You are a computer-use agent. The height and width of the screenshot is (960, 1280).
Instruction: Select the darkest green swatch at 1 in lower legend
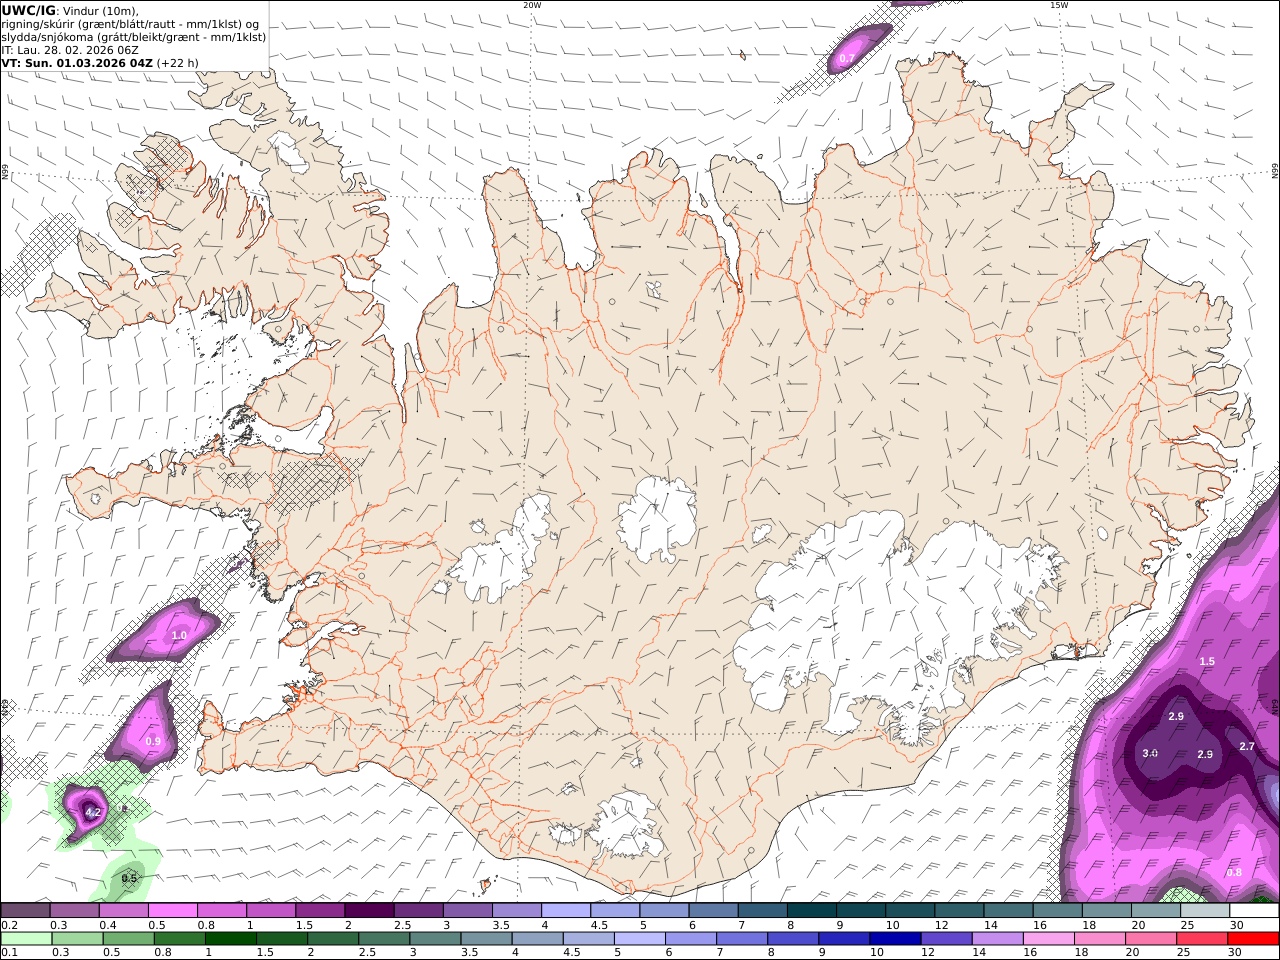[x=230, y=938]
